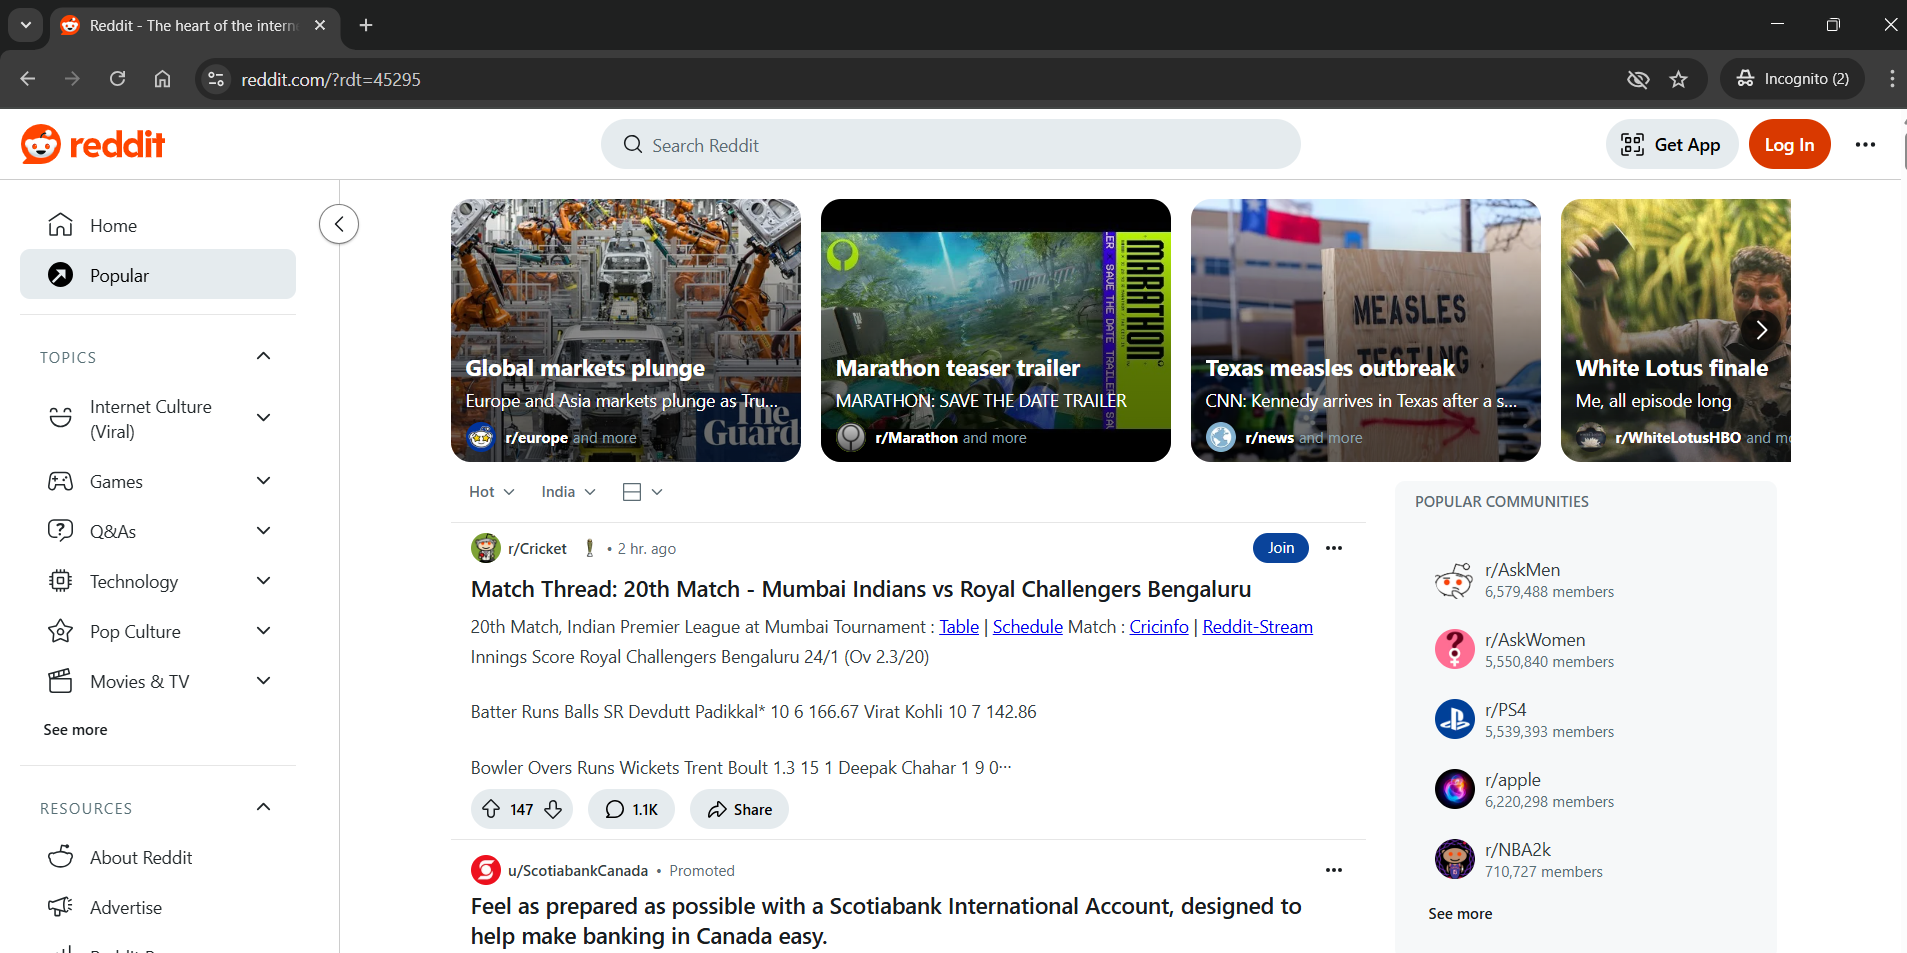Image resolution: width=1907 pixels, height=953 pixels.
Task: Upvote the r/Cricket match thread
Action: [x=491, y=809]
